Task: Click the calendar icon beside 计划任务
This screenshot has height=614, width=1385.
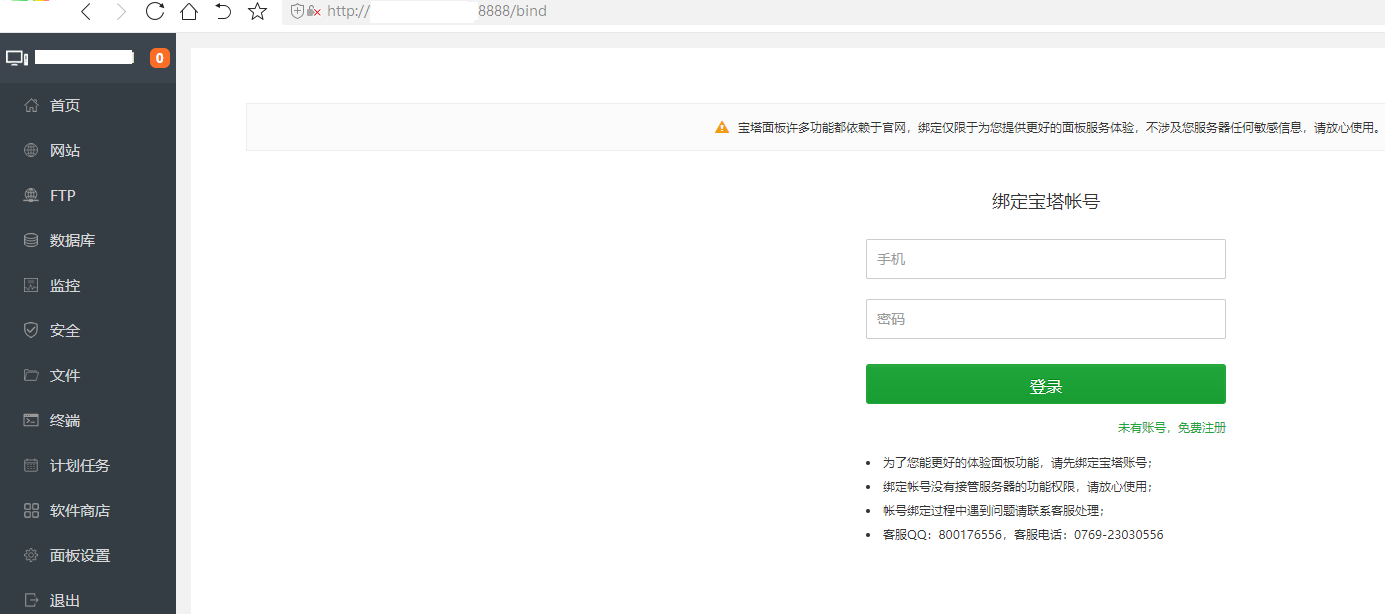Action: click(31, 465)
